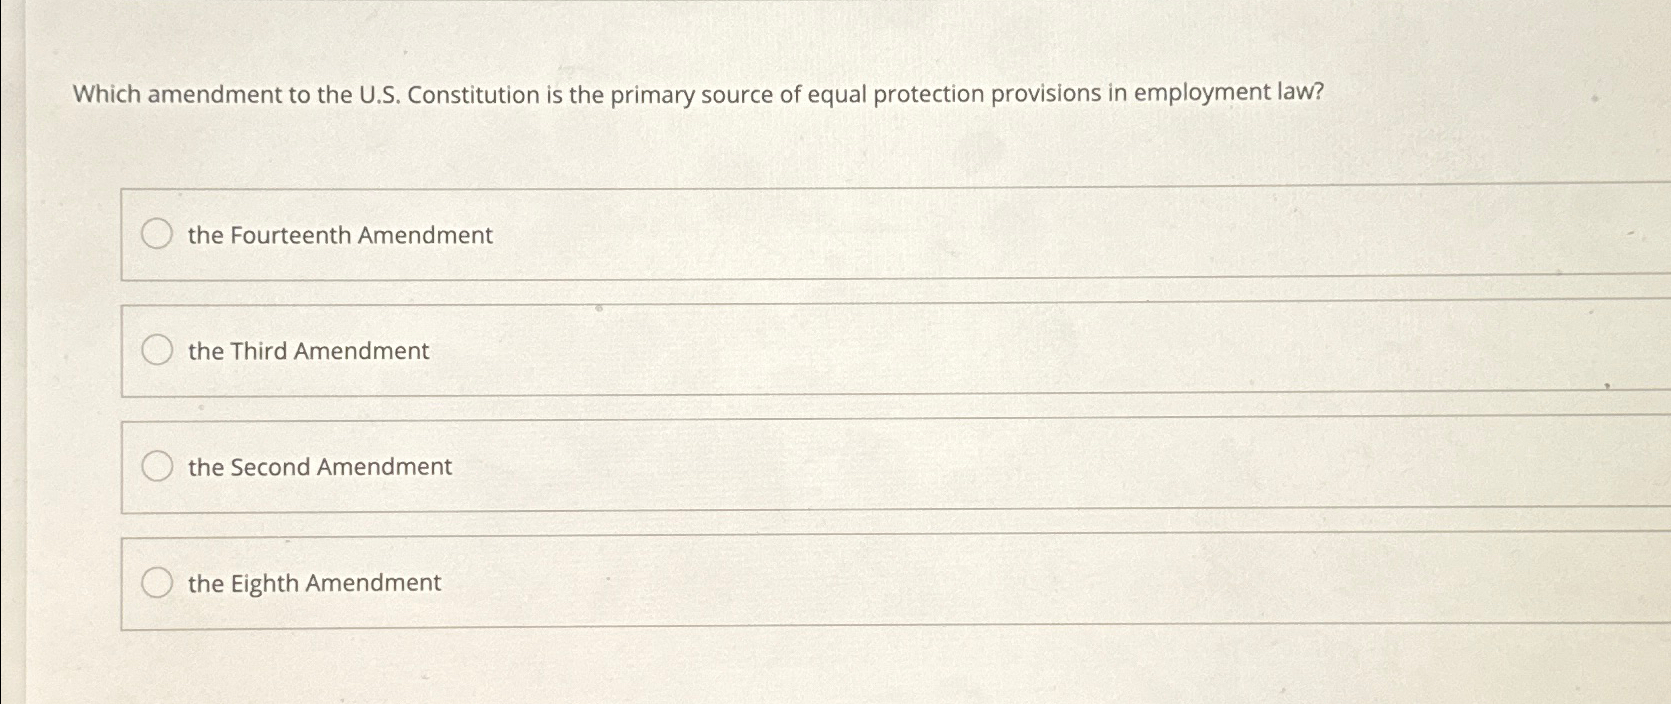Click the Third Amendment answer row
Viewport: 1671px width, 704px height.
coord(700,351)
